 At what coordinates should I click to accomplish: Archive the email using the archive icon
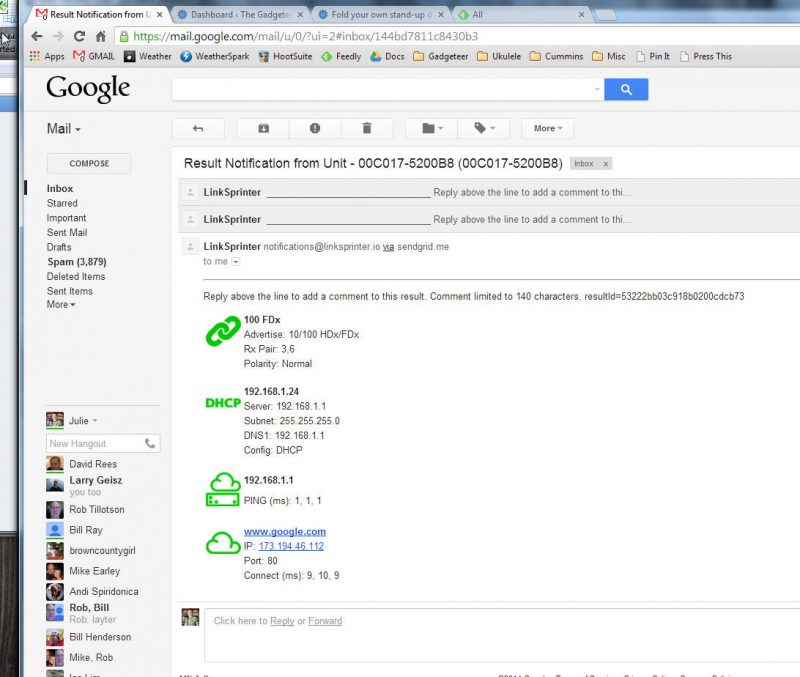263,128
